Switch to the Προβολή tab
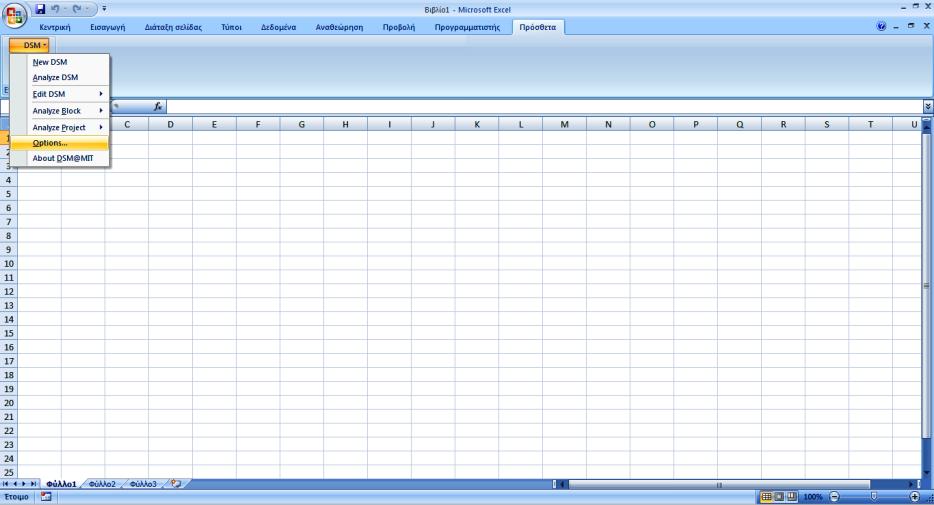Image resolution: width=934 pixels, height=505 pixels. click(398, 27)
